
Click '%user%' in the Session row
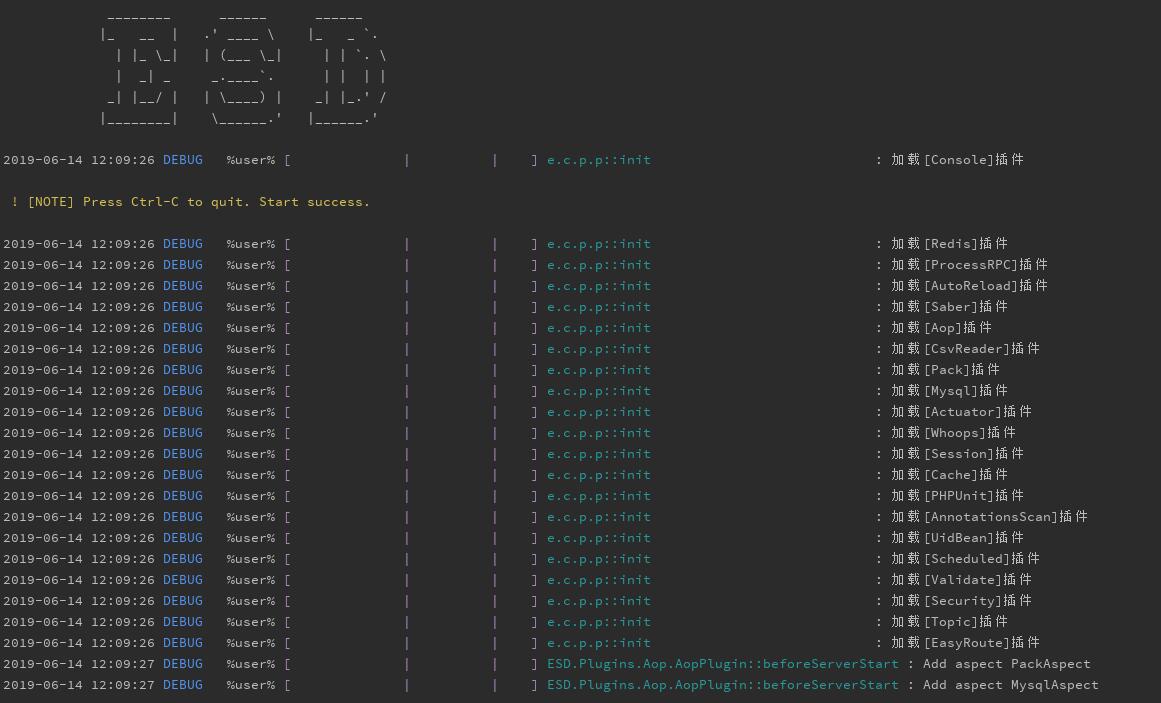pyautogui.click(x=251, y=453)
